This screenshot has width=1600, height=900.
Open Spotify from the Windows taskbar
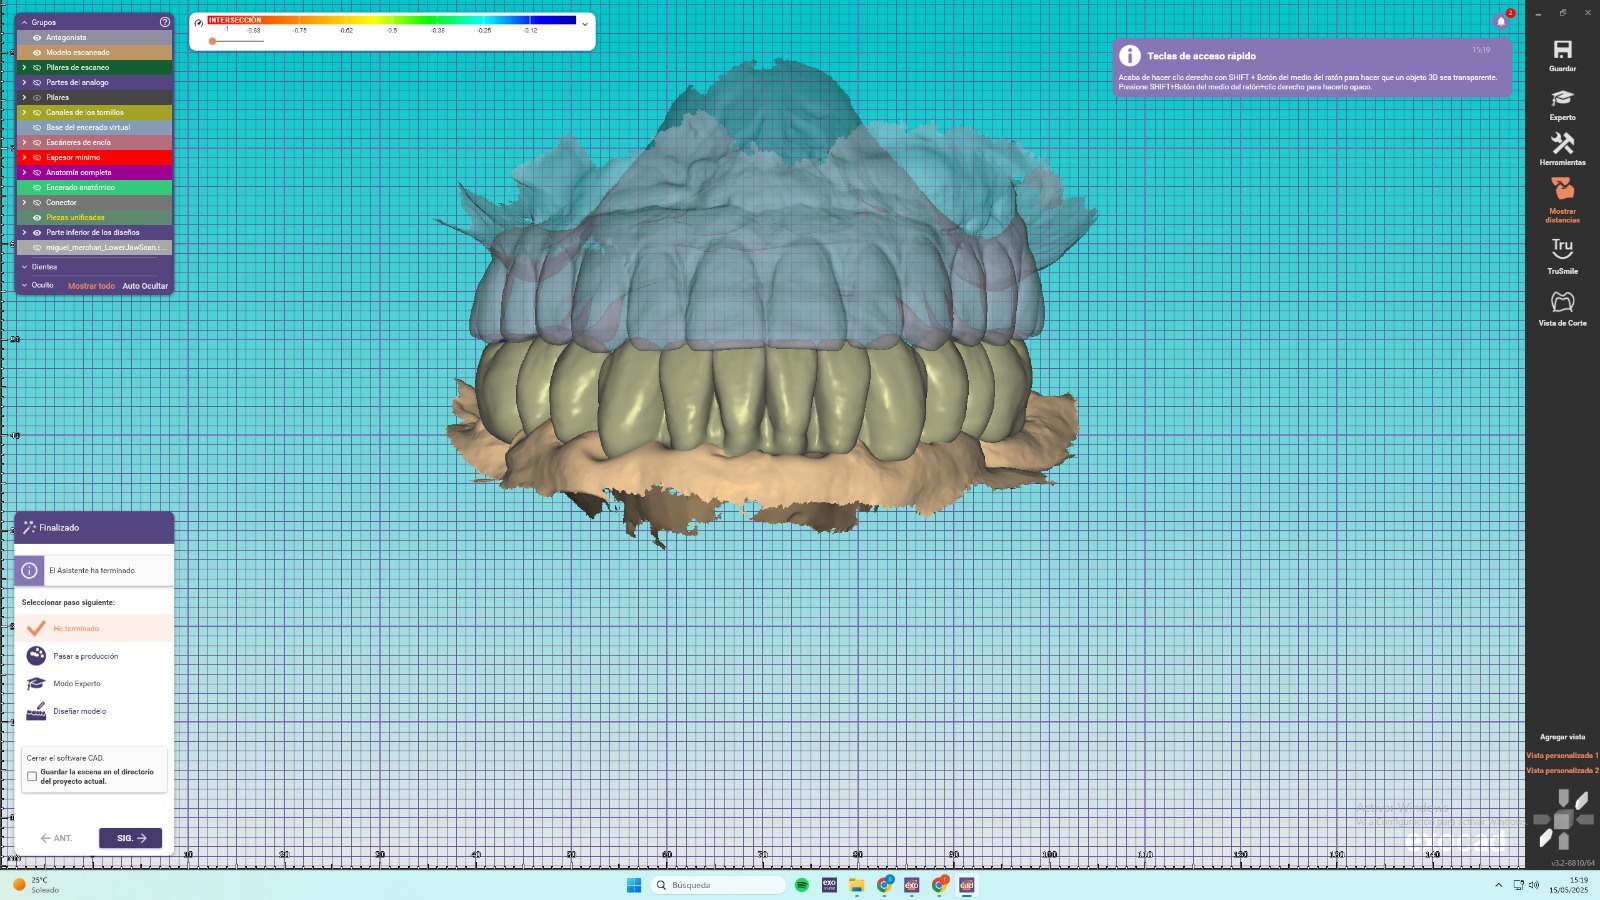[801, 885]
